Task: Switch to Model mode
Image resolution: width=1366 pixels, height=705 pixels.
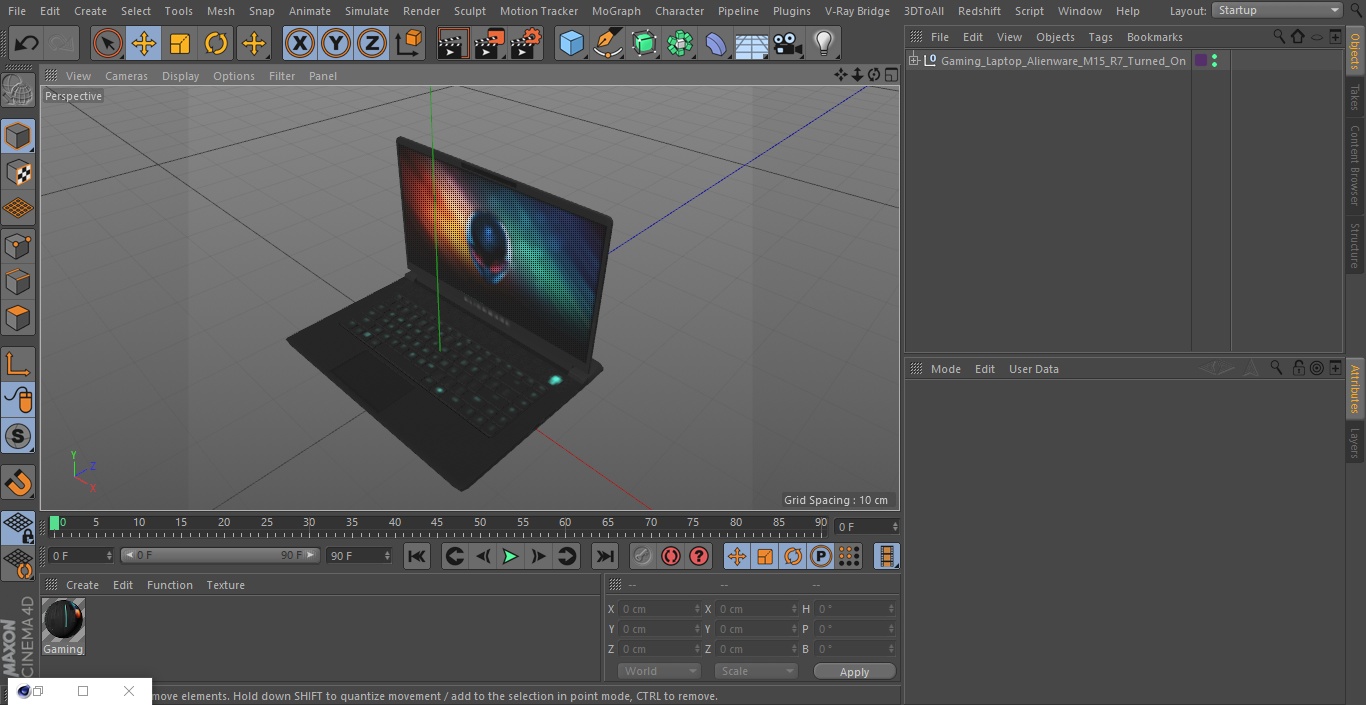Action: point(18,136)
